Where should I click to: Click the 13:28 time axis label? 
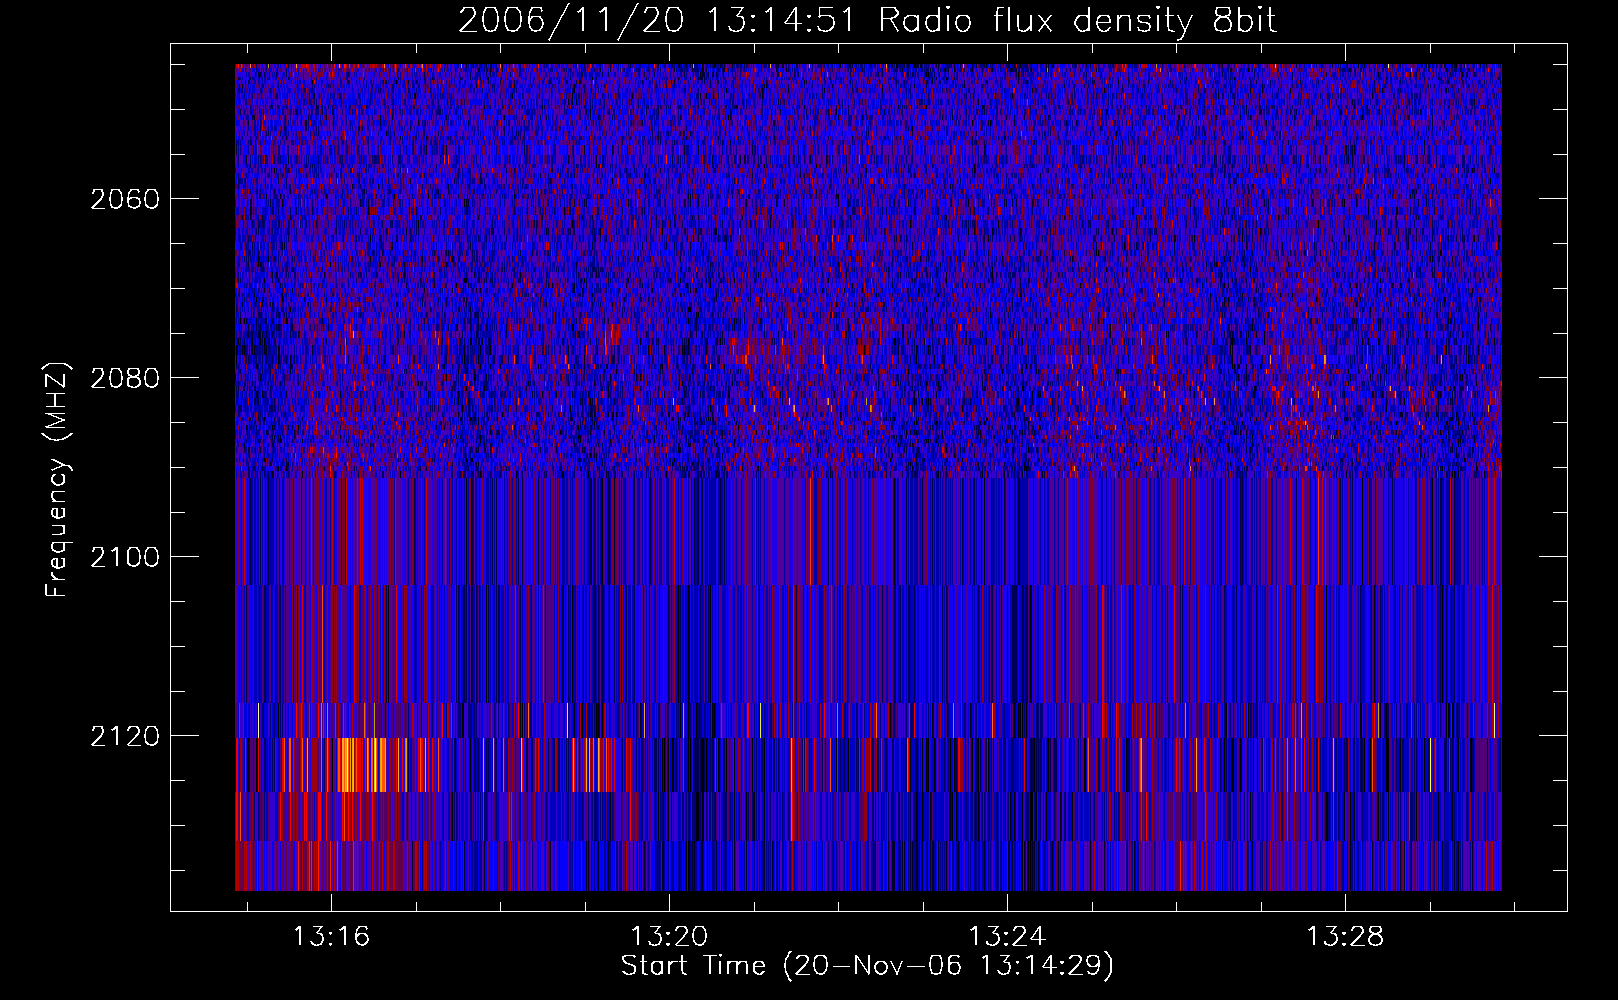(1345, 936)
